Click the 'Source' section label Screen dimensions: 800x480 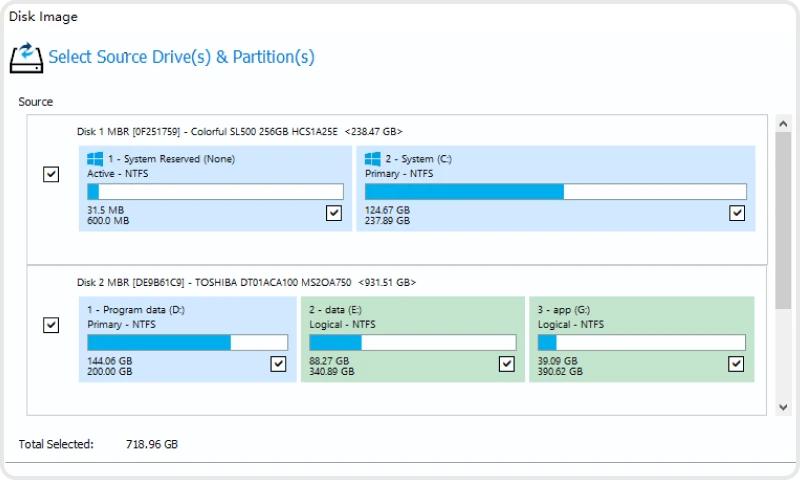click(36, 102)
